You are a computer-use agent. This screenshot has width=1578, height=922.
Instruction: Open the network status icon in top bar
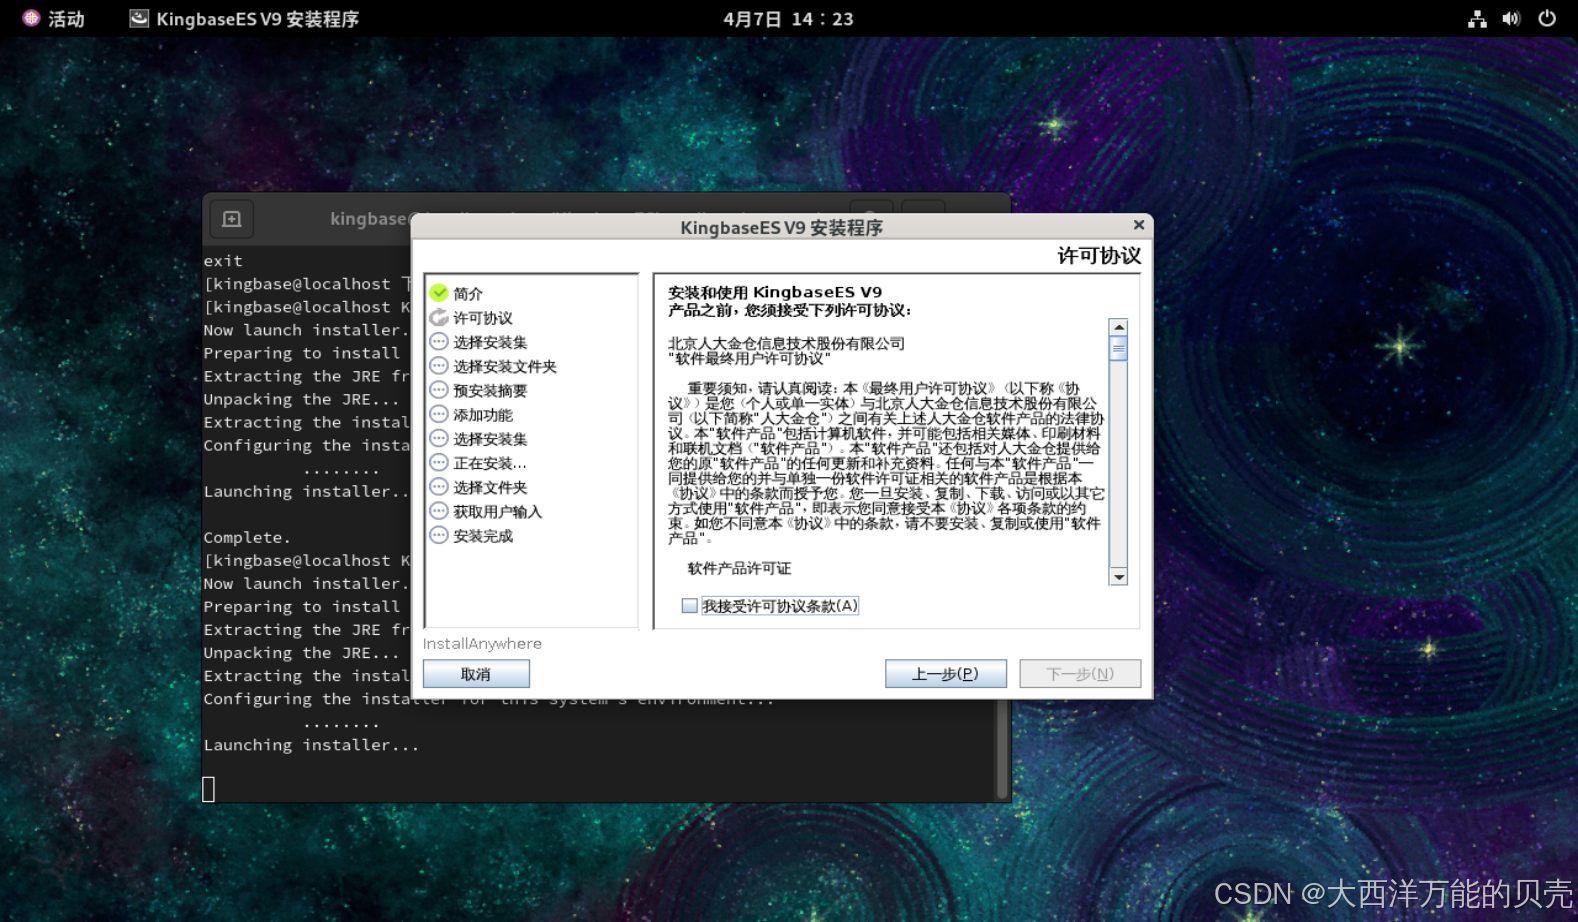click(1477, 18)
